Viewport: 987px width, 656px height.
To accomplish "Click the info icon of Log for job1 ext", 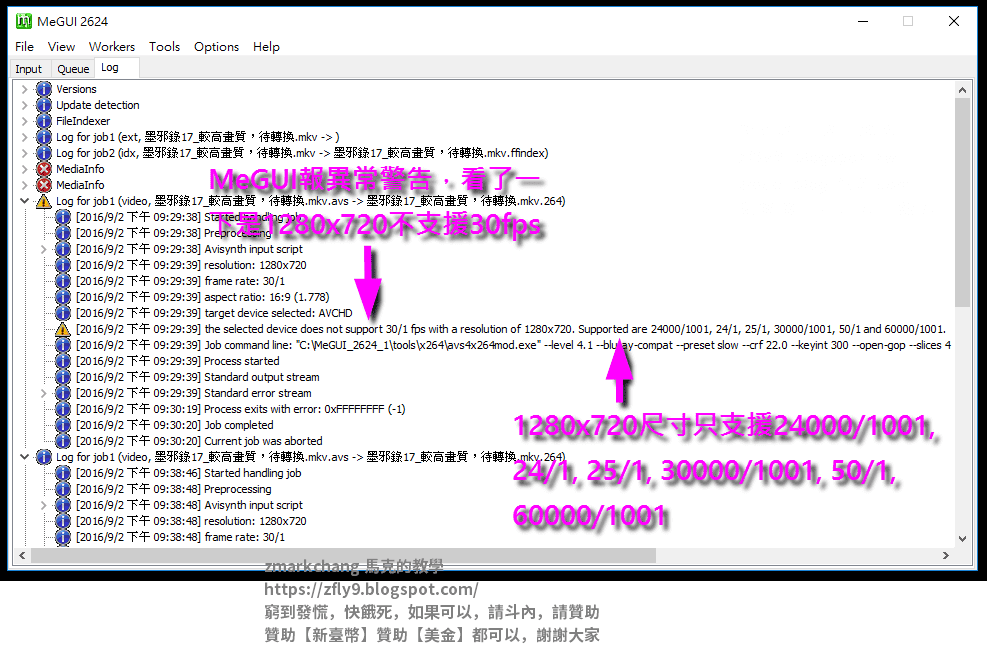I will (43, 137).
